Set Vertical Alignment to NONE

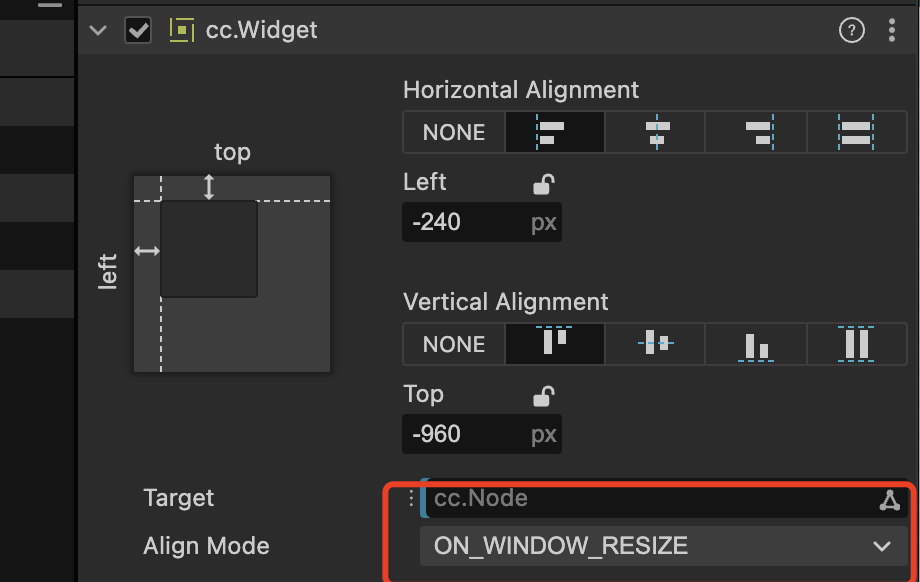pyautogui.click(x=454, y=344)
